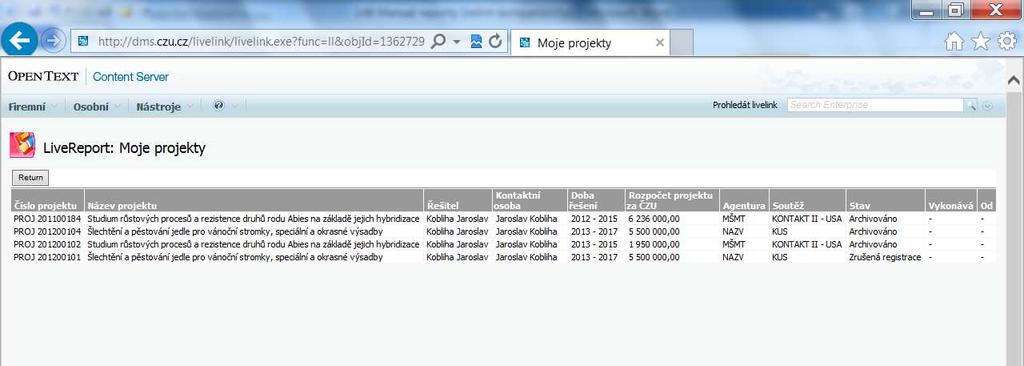The height and width of the screenshot is (366, 1024).
Task: Select project number PROJ 201100184
Action: click(x=47, y=218)
